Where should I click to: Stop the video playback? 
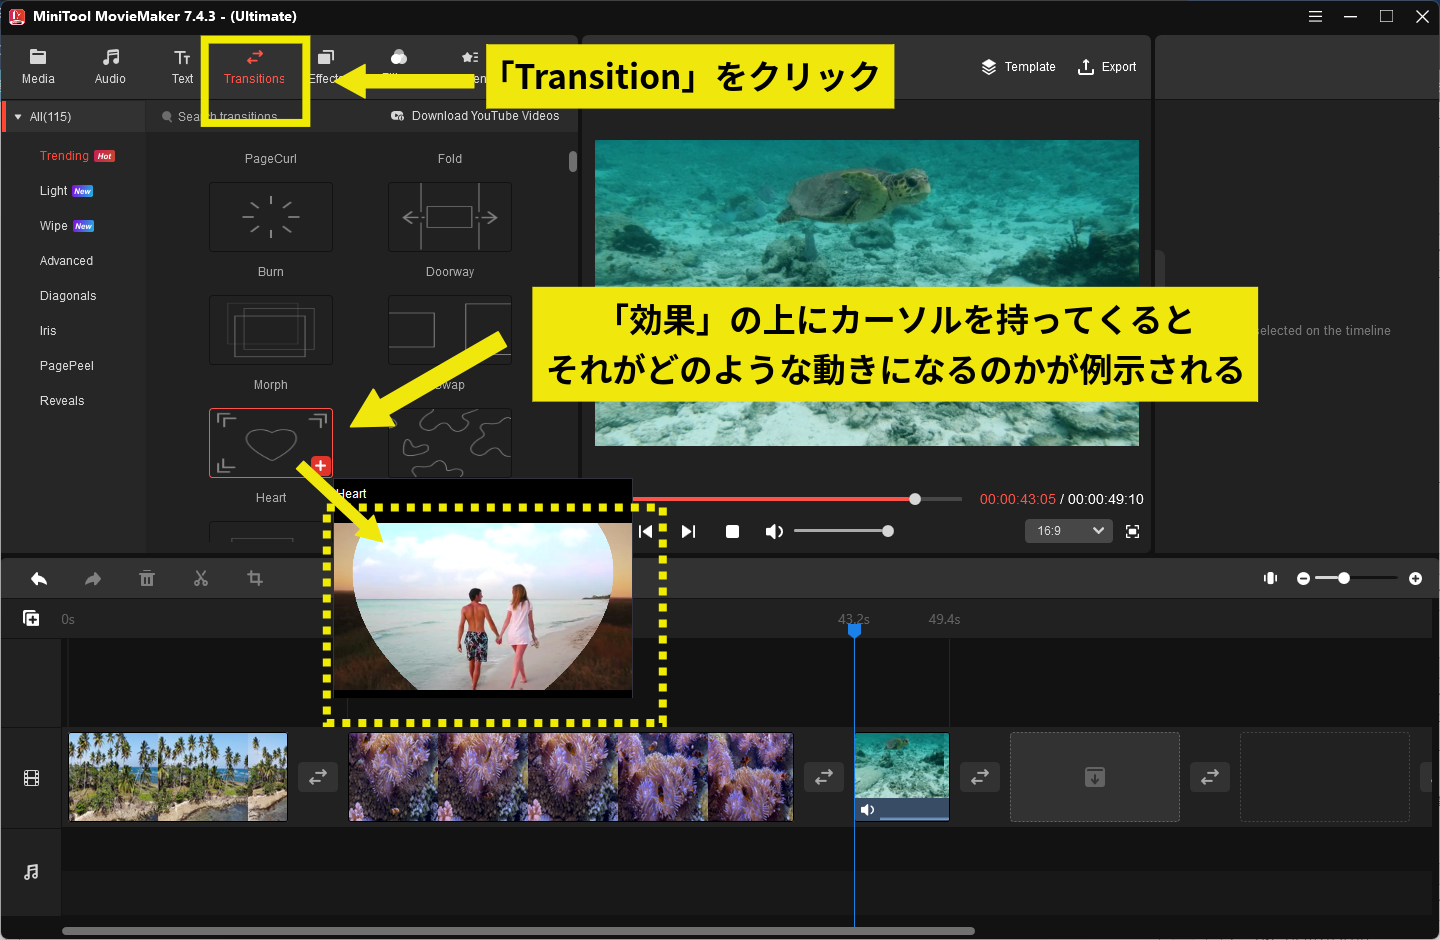(x=732, y=531)
